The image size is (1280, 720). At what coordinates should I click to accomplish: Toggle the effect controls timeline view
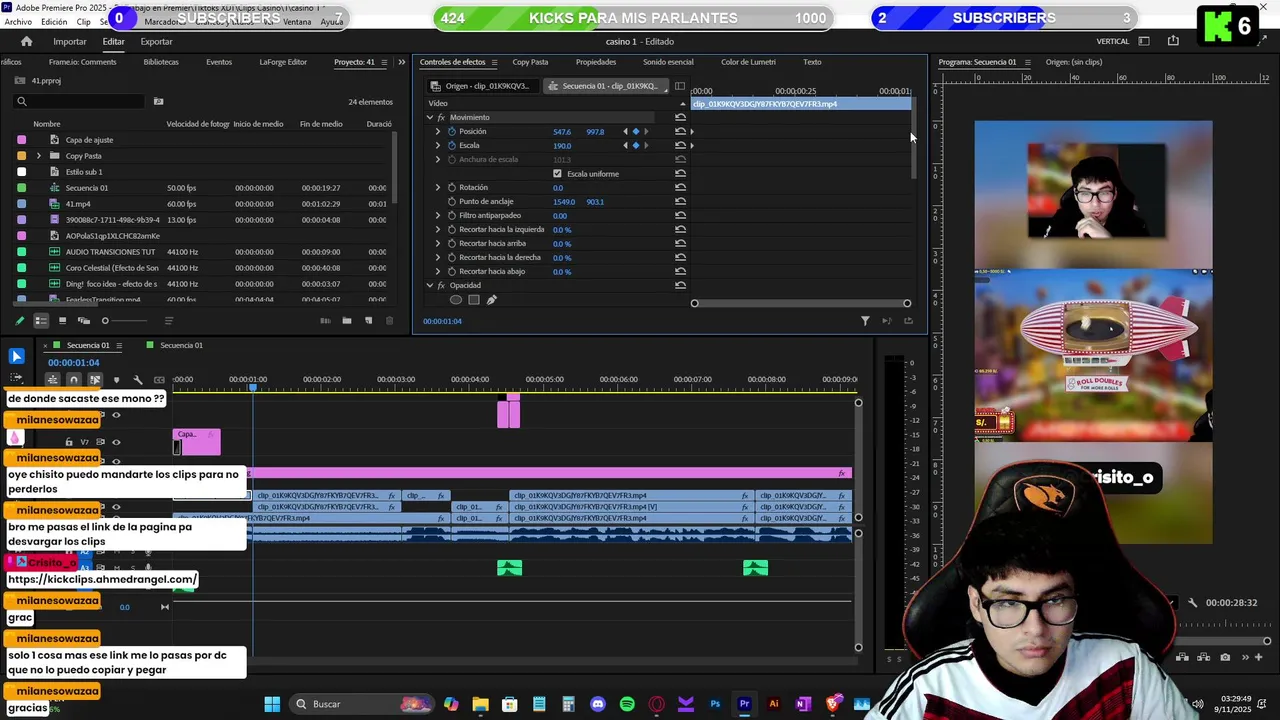[x=680, y=86]
